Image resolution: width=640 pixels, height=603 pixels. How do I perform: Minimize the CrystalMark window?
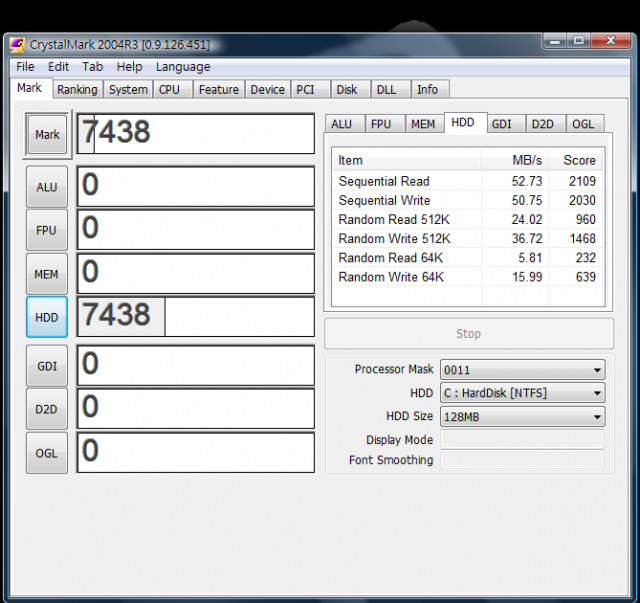pos(555,41)
